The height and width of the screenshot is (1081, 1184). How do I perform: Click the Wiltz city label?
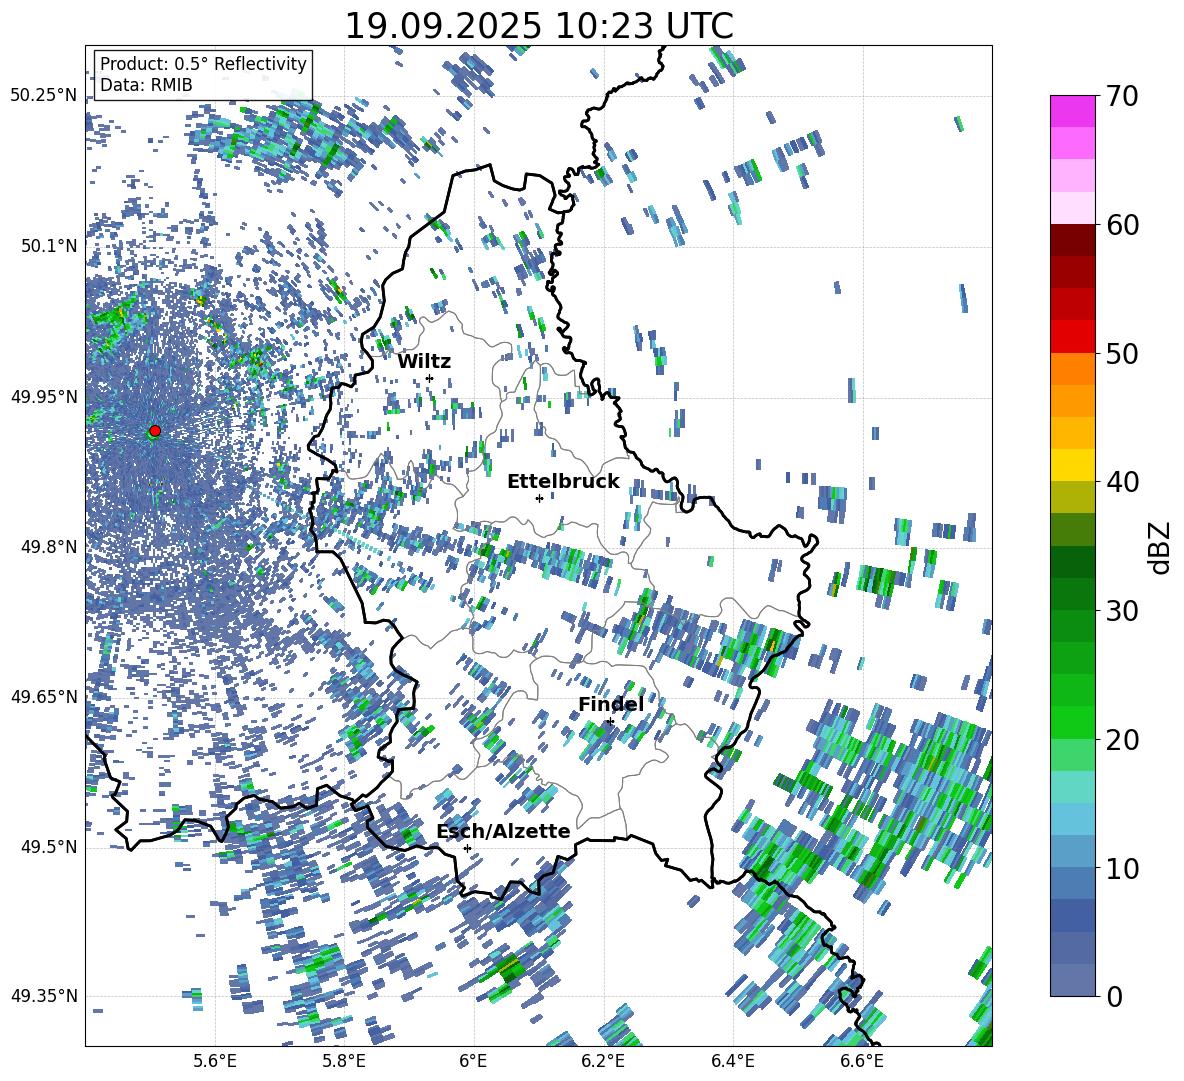pyautogui.click(x=424, y=361)
